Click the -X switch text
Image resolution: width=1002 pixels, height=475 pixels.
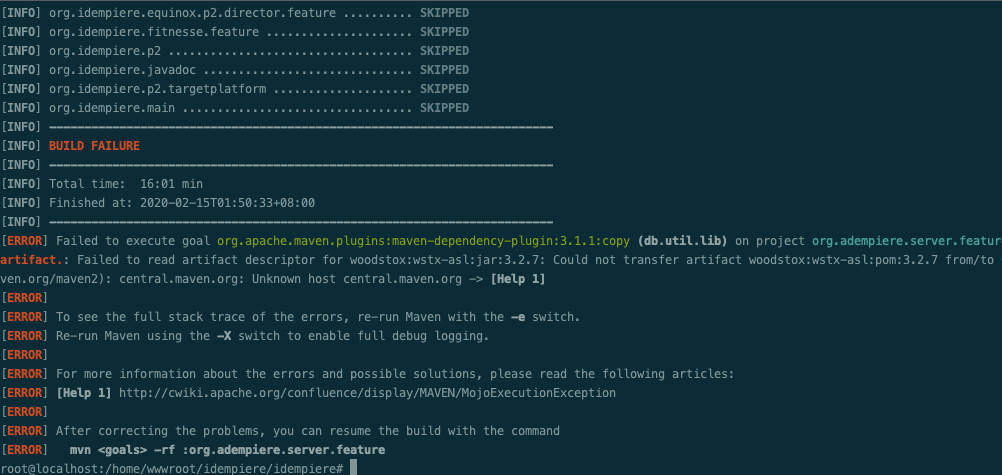pos(224,336)
